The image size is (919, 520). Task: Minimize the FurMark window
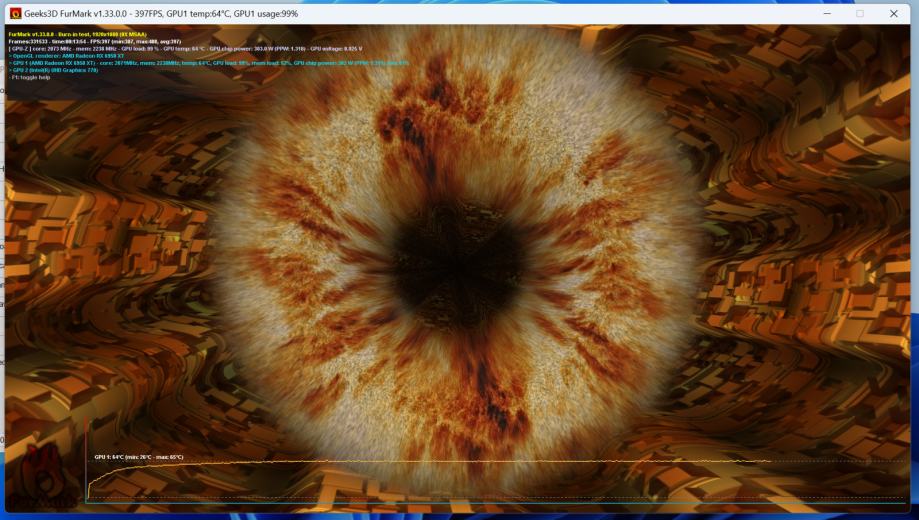827,14
